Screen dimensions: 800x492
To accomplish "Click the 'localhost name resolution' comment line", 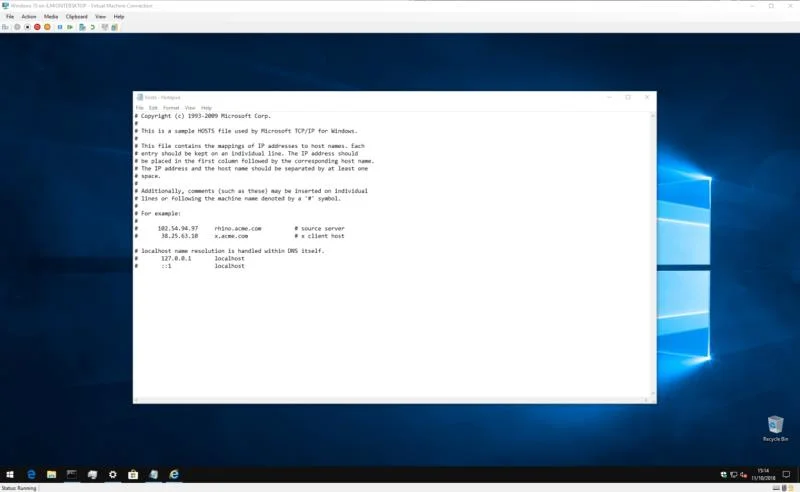I will (230, 251).
